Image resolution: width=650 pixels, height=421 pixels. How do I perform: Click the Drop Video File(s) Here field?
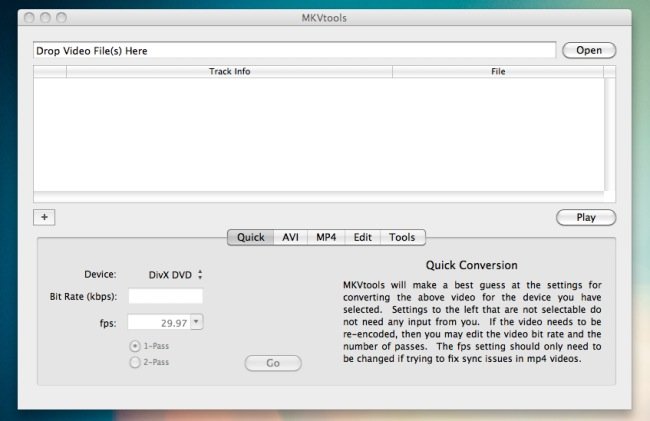tap(294, 51)
